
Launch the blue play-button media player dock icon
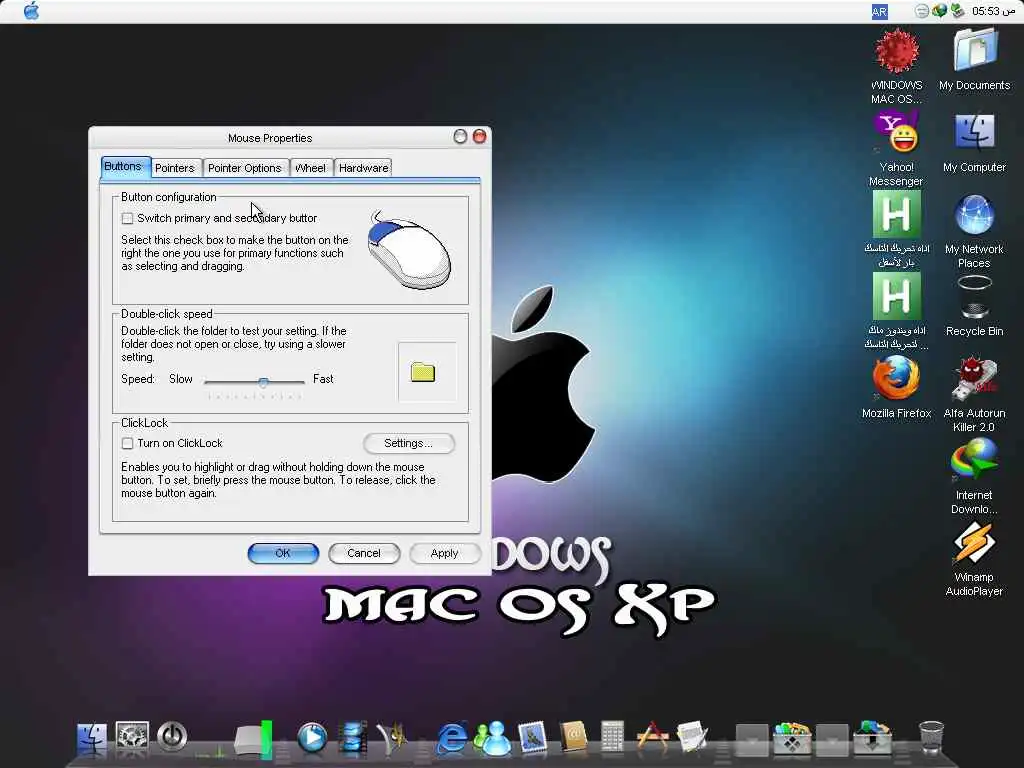coord(312,738)
